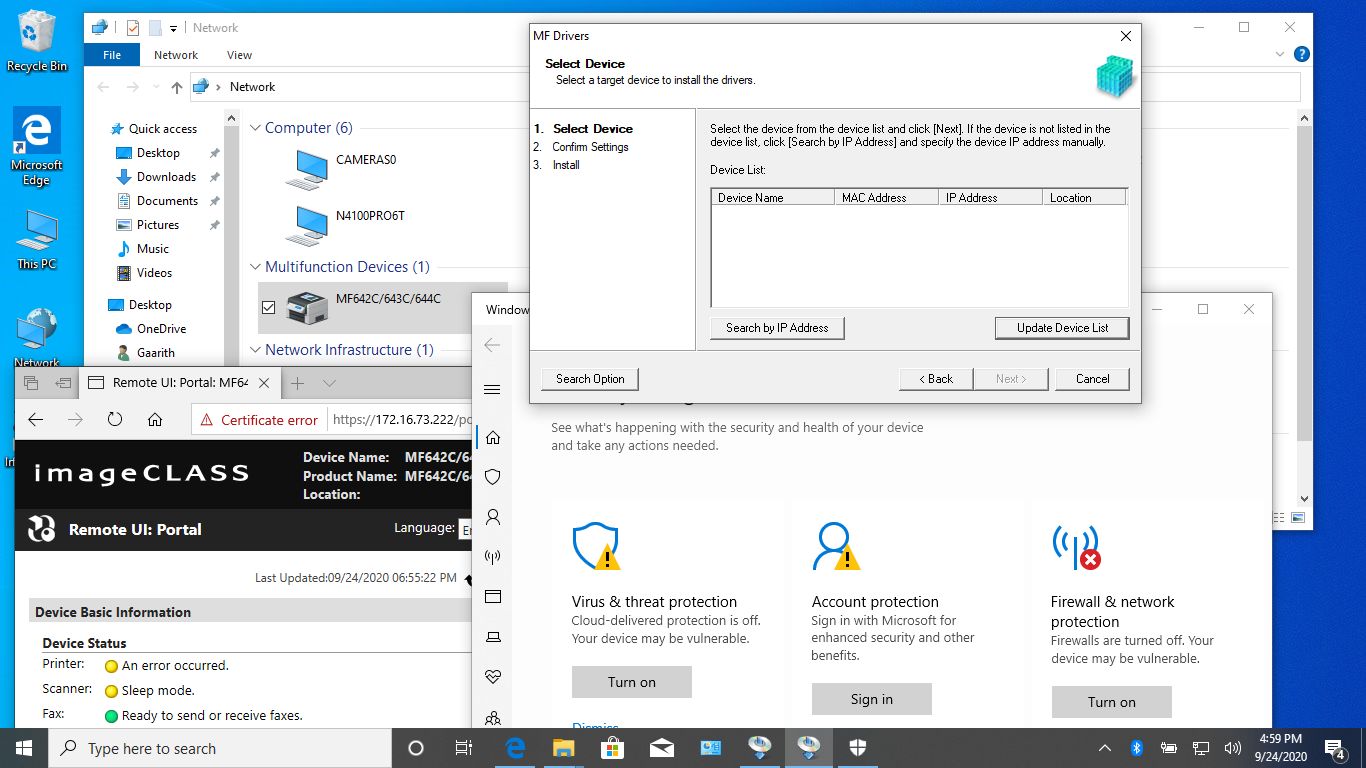This screenshot has height=768, width=1366.
Task: Select the Account protection person icon
Action: click(x=492, y=517)
